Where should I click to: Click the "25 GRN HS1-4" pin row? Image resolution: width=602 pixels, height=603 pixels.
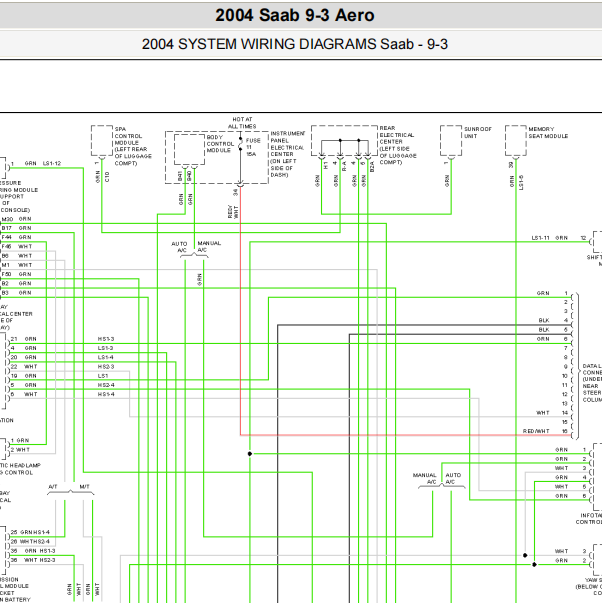(x=30, y=532)
